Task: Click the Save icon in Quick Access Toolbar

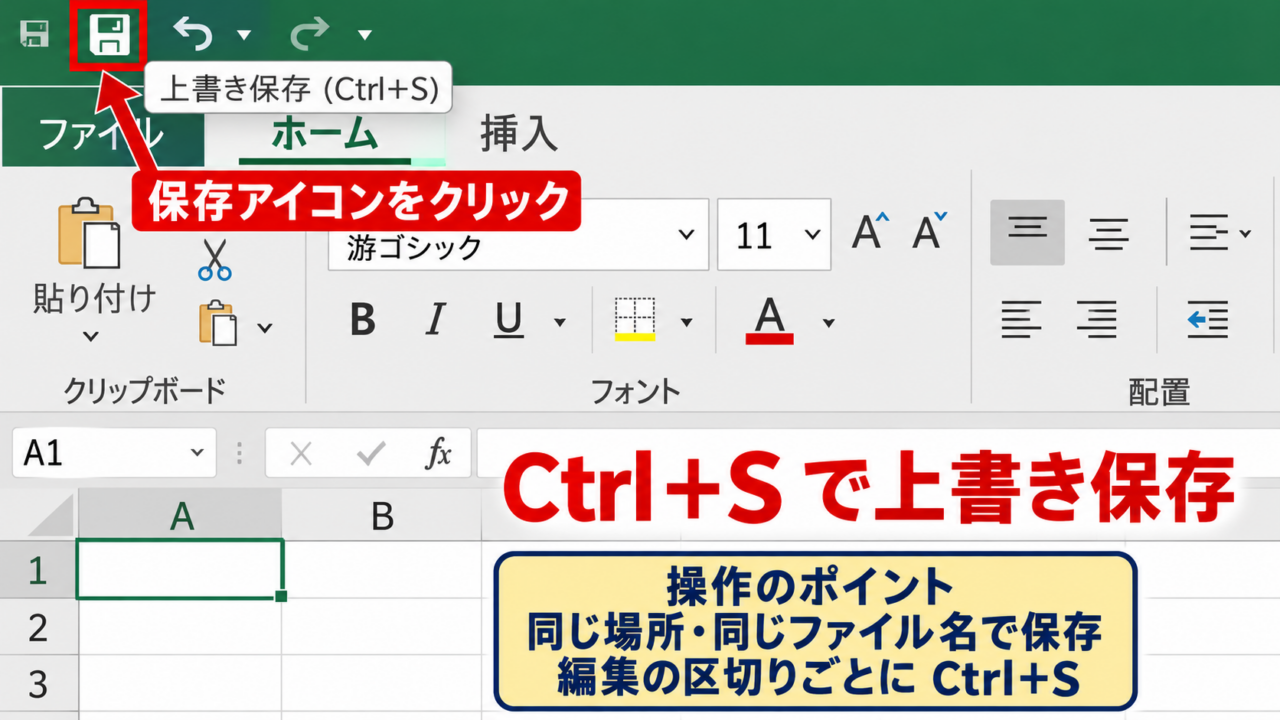Action: pos(109,35)
